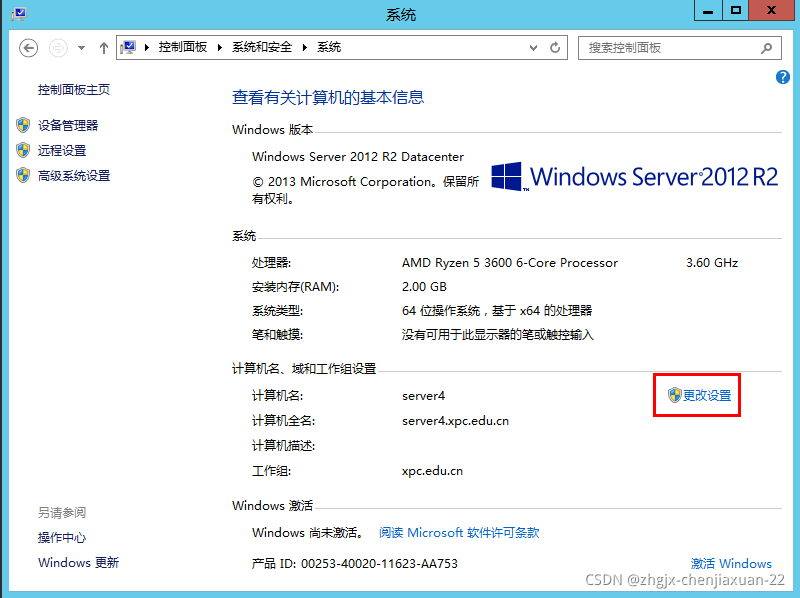Click the magnifier search icon
The width and height of the screenshot is (800, 598).
(x=766, y=48)
